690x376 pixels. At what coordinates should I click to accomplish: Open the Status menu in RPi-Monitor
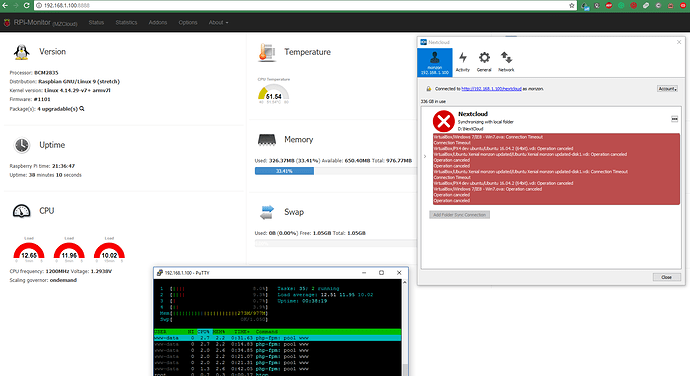(x=96, y=22)
